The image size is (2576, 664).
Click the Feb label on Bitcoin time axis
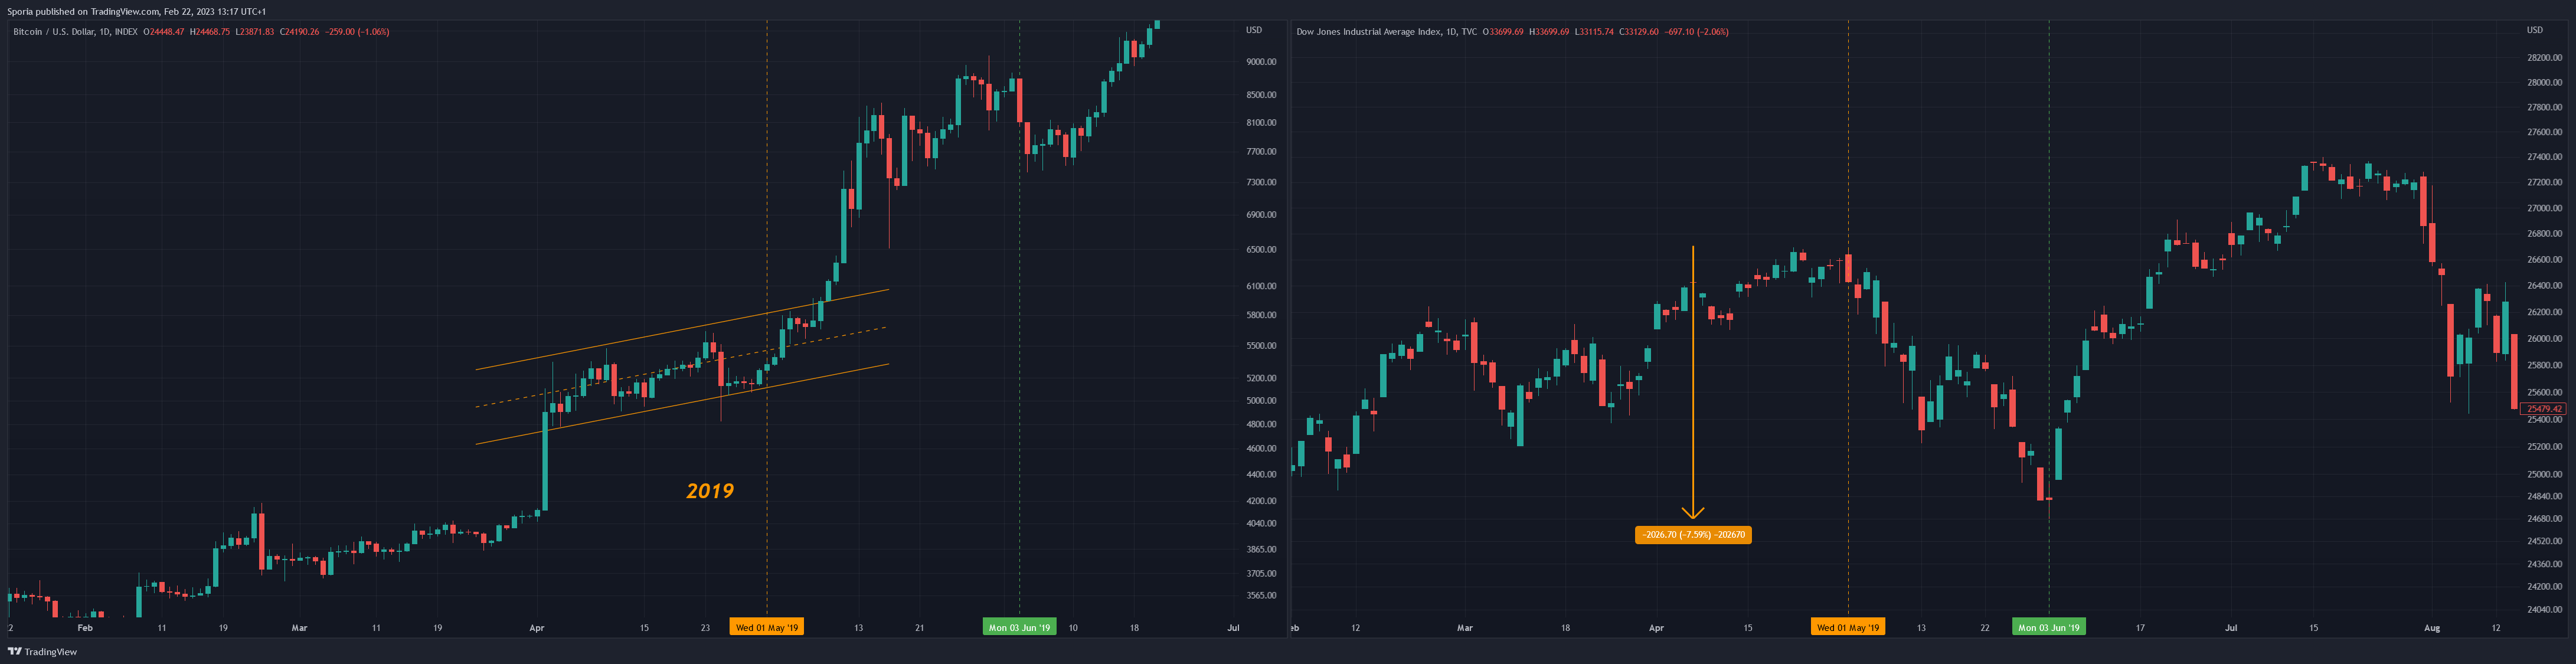pos(85,628)
